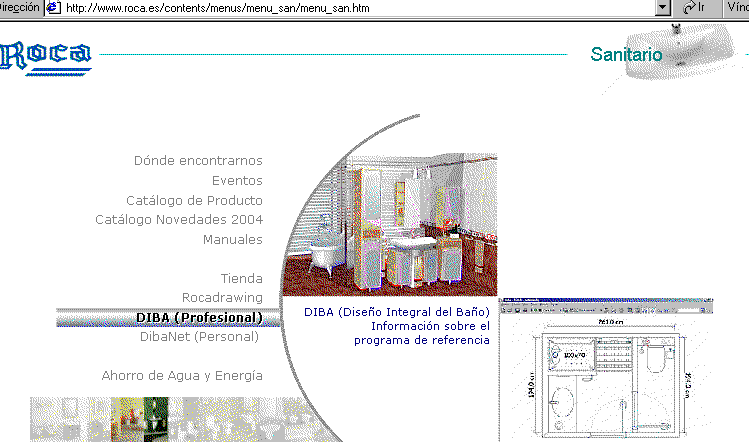Open DibaNet (Personal) link
Viewport: 749px width, 442px height.
pos(199,337)
